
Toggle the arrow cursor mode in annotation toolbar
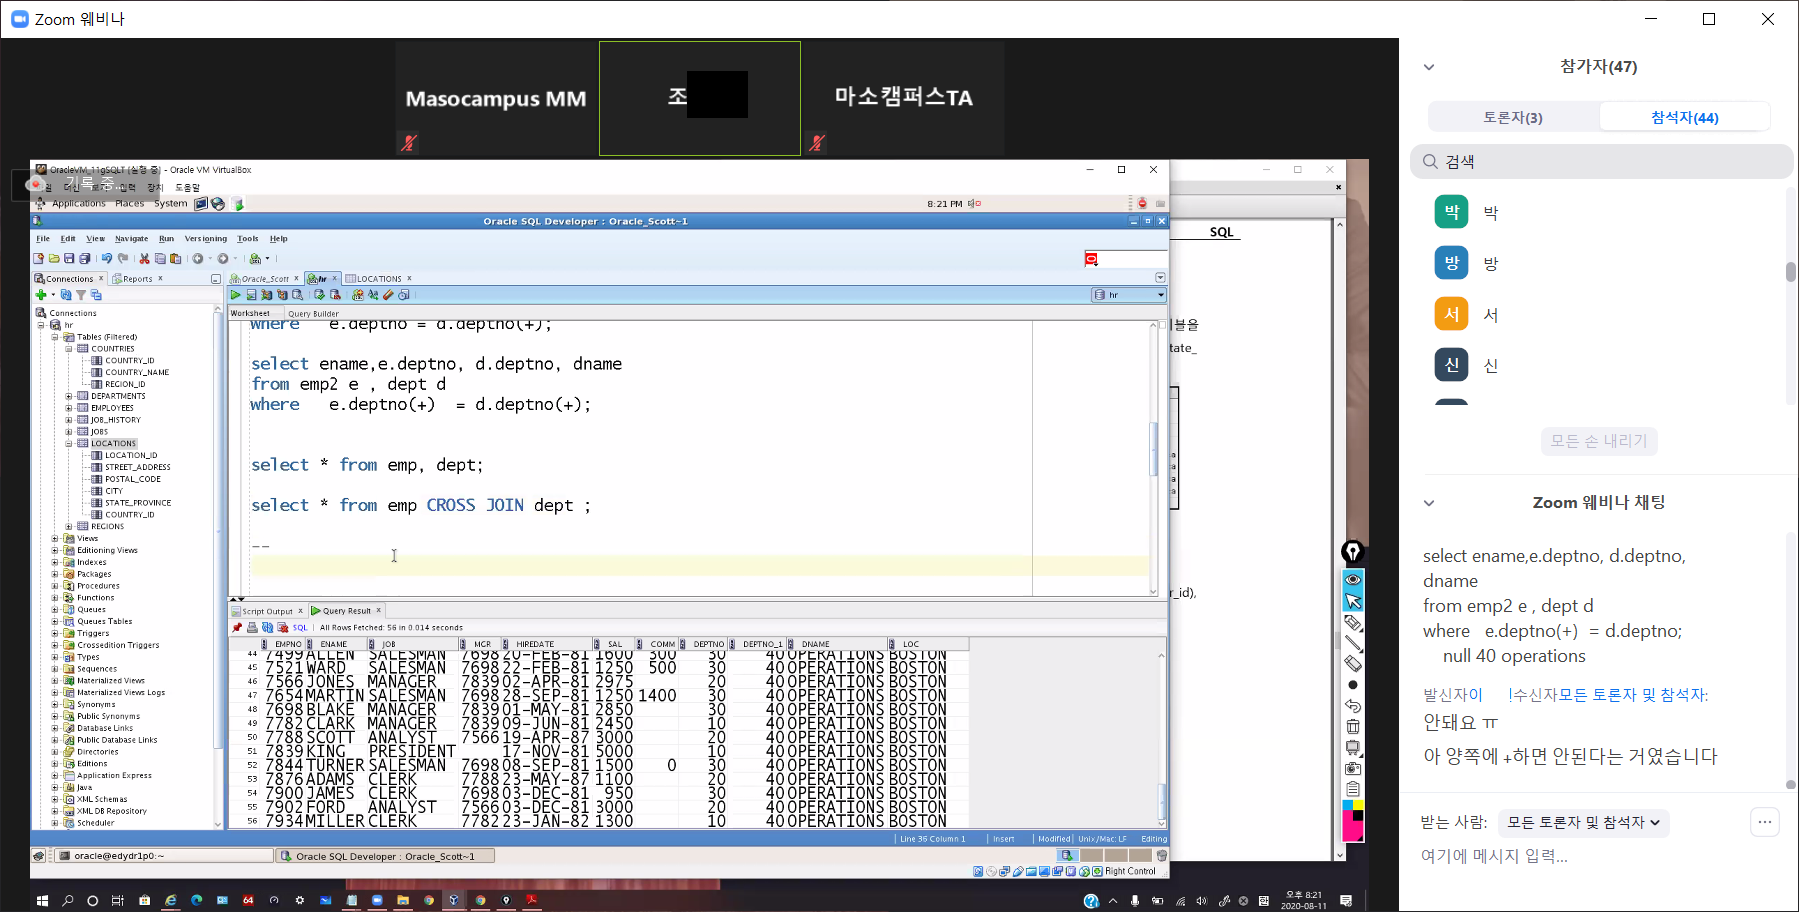click(1353, 601)
